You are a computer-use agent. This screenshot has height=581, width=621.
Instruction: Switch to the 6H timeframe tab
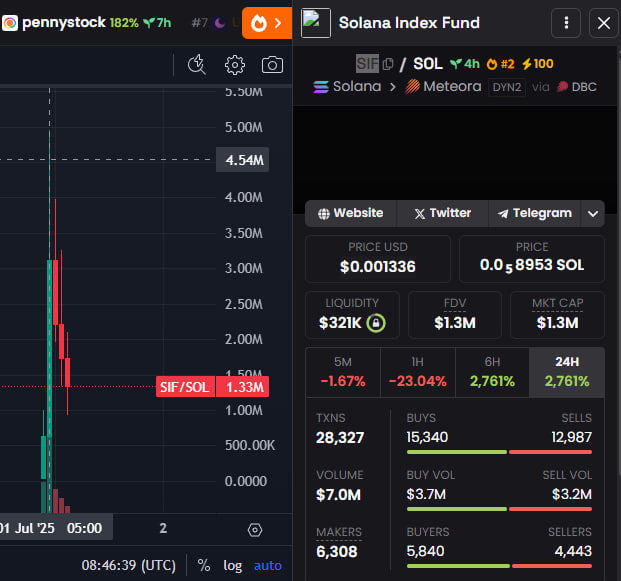click(x=492, y=373)
